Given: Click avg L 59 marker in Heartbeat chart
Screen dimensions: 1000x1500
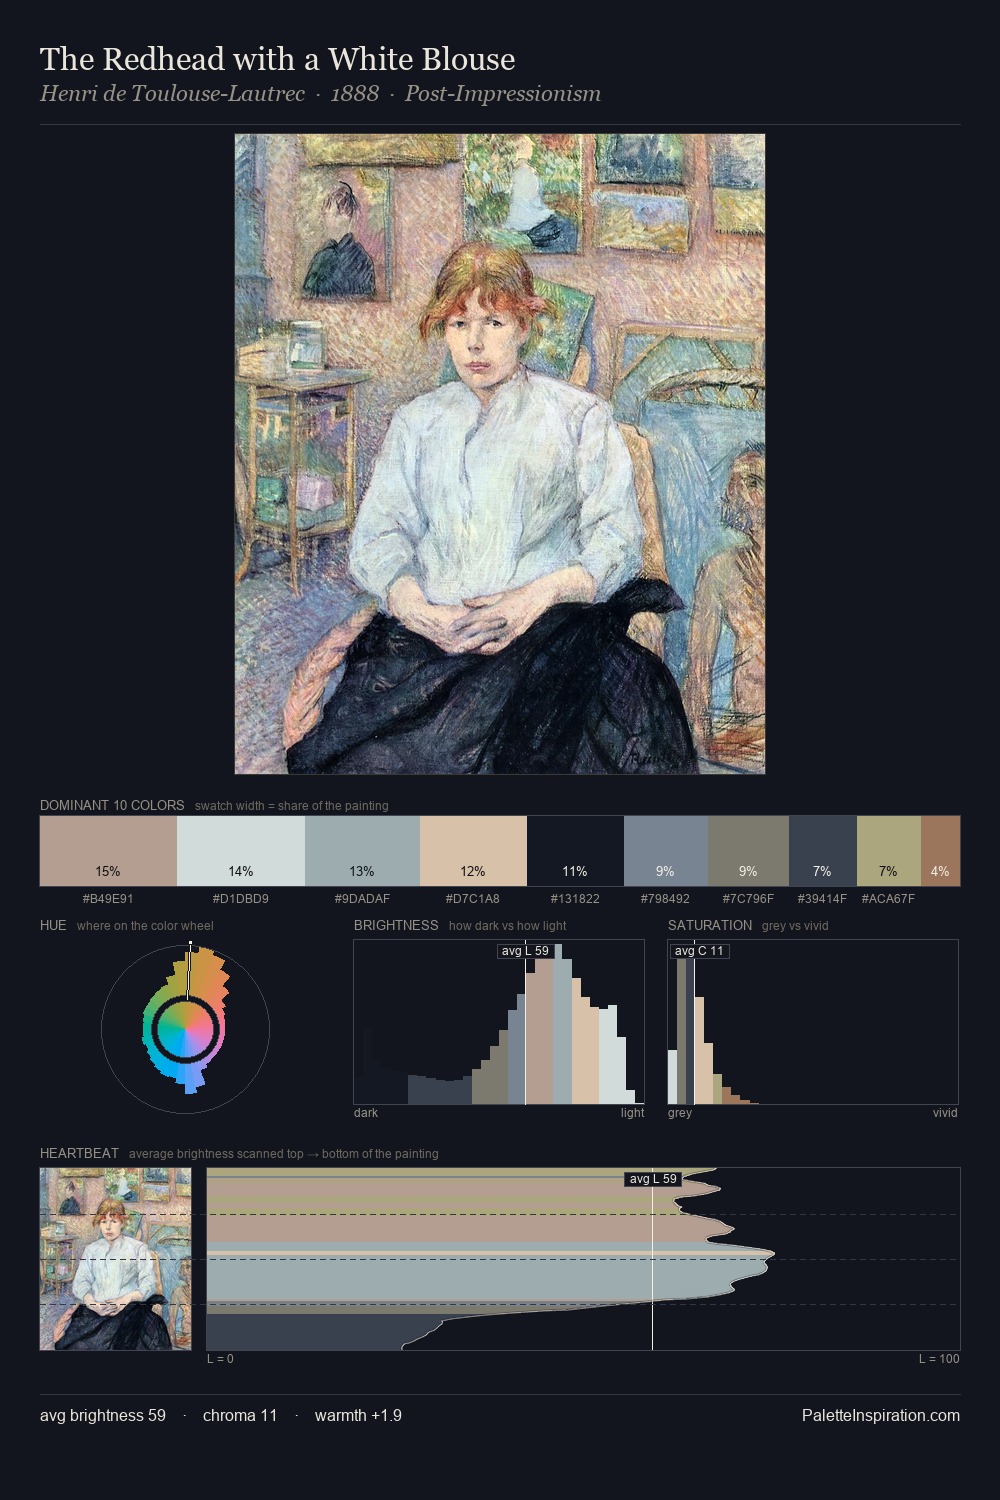Looking at the screenshot, I should point(653,1179).
